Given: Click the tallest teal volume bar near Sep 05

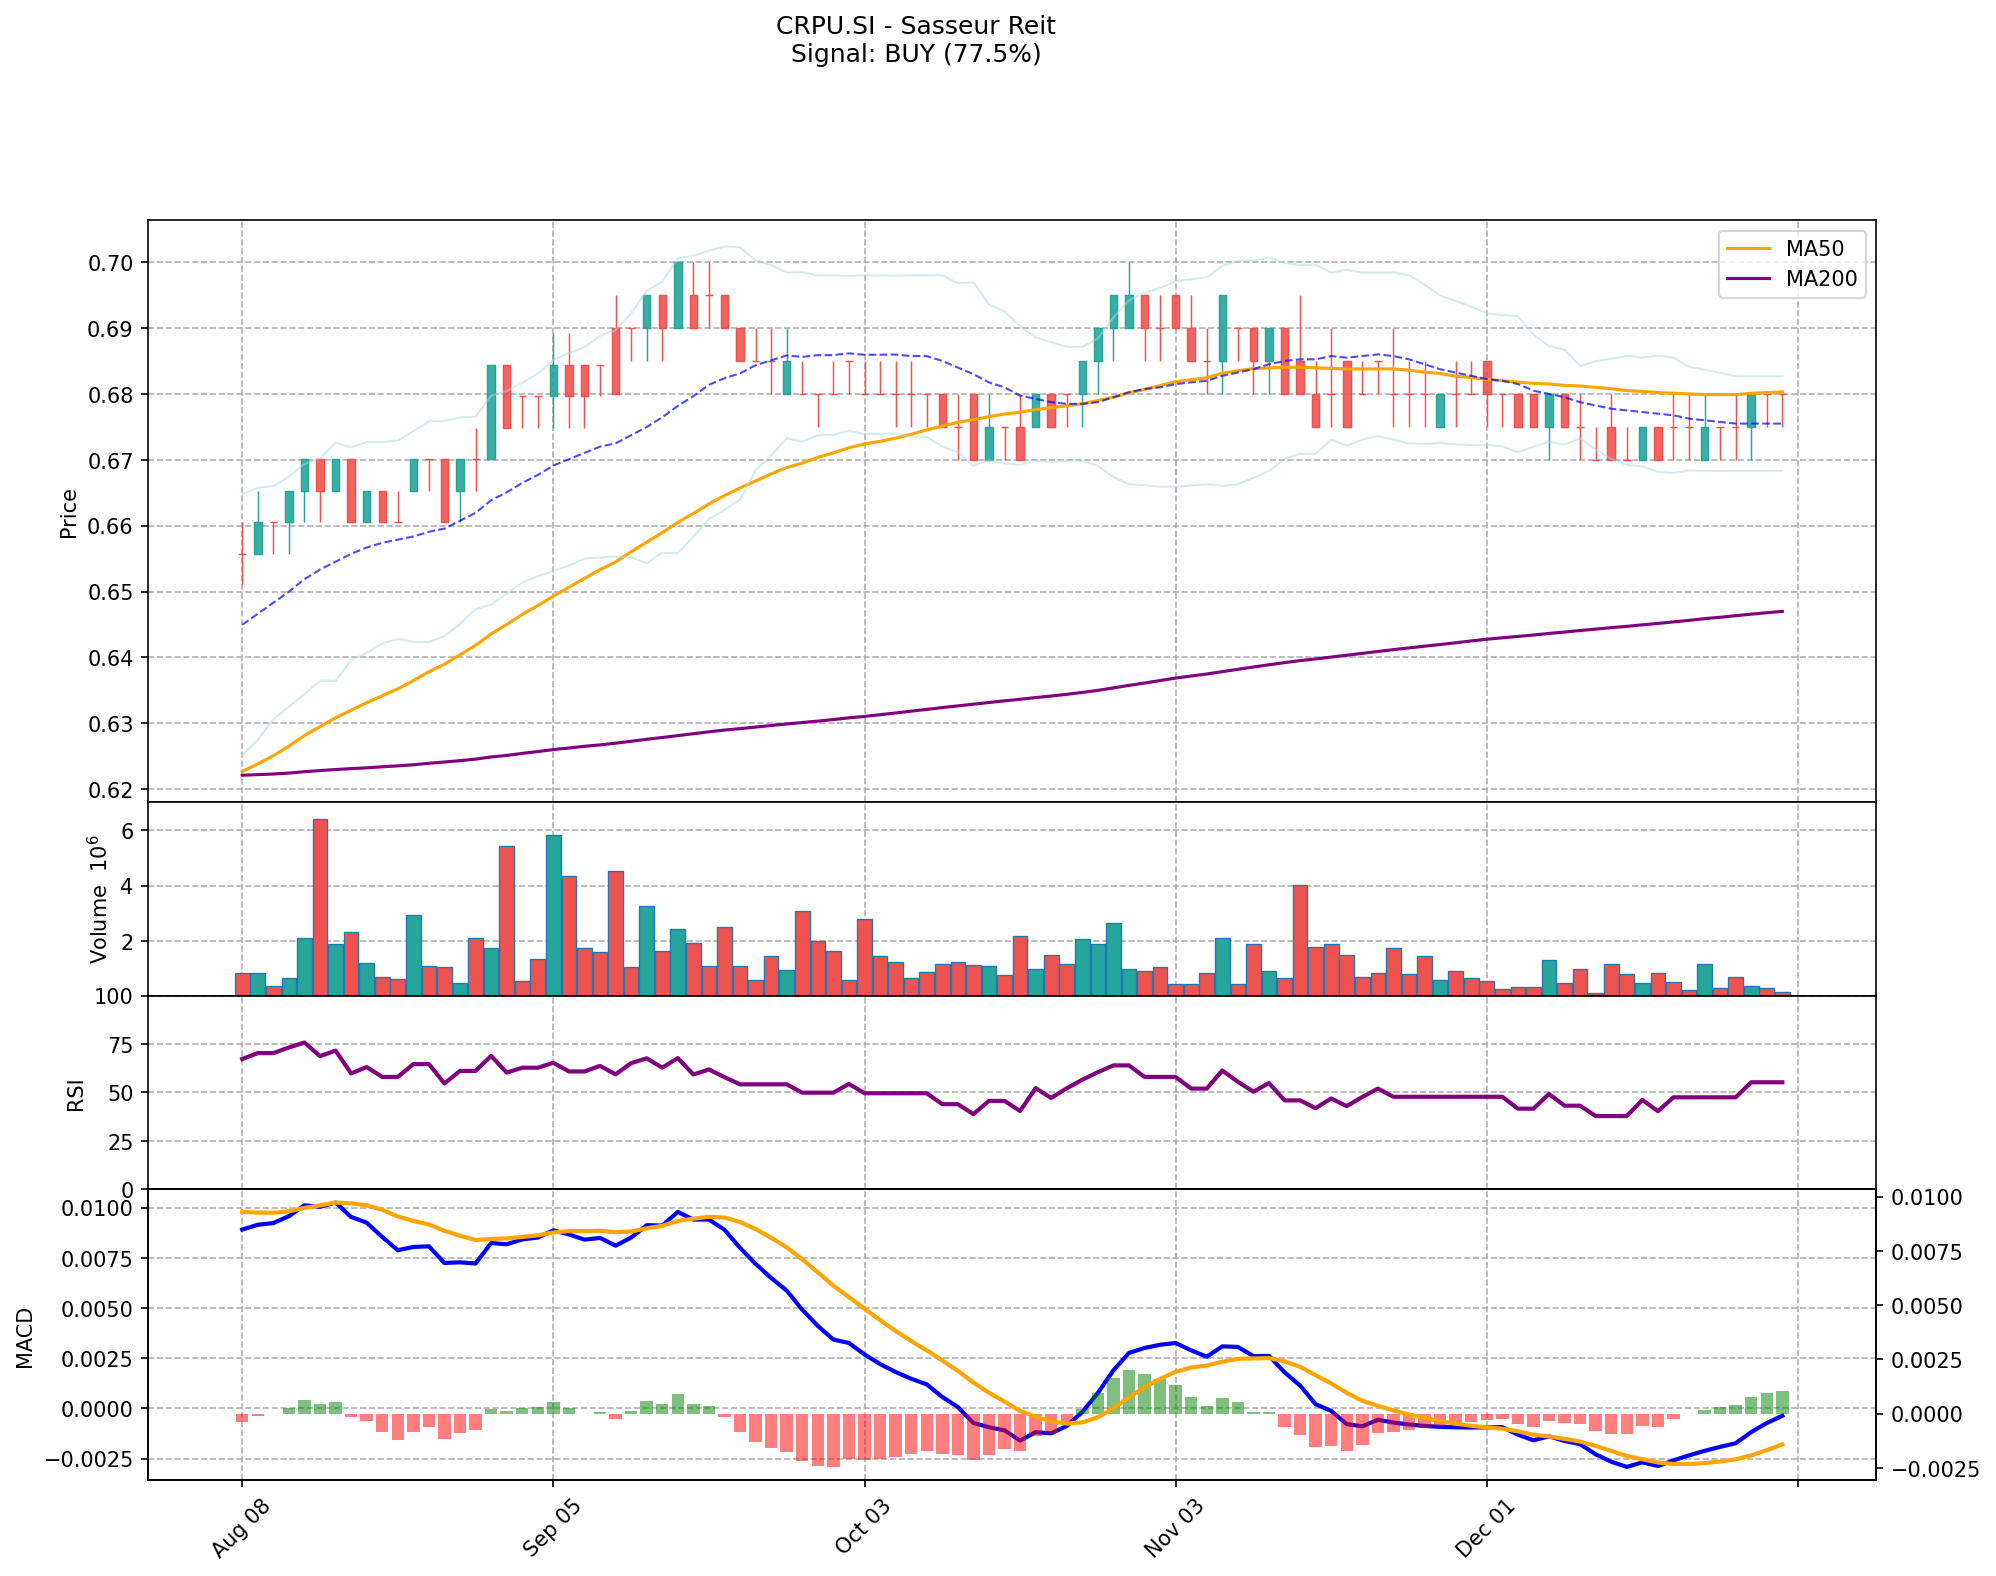Looking at the screenshot, I should [553, 914].
